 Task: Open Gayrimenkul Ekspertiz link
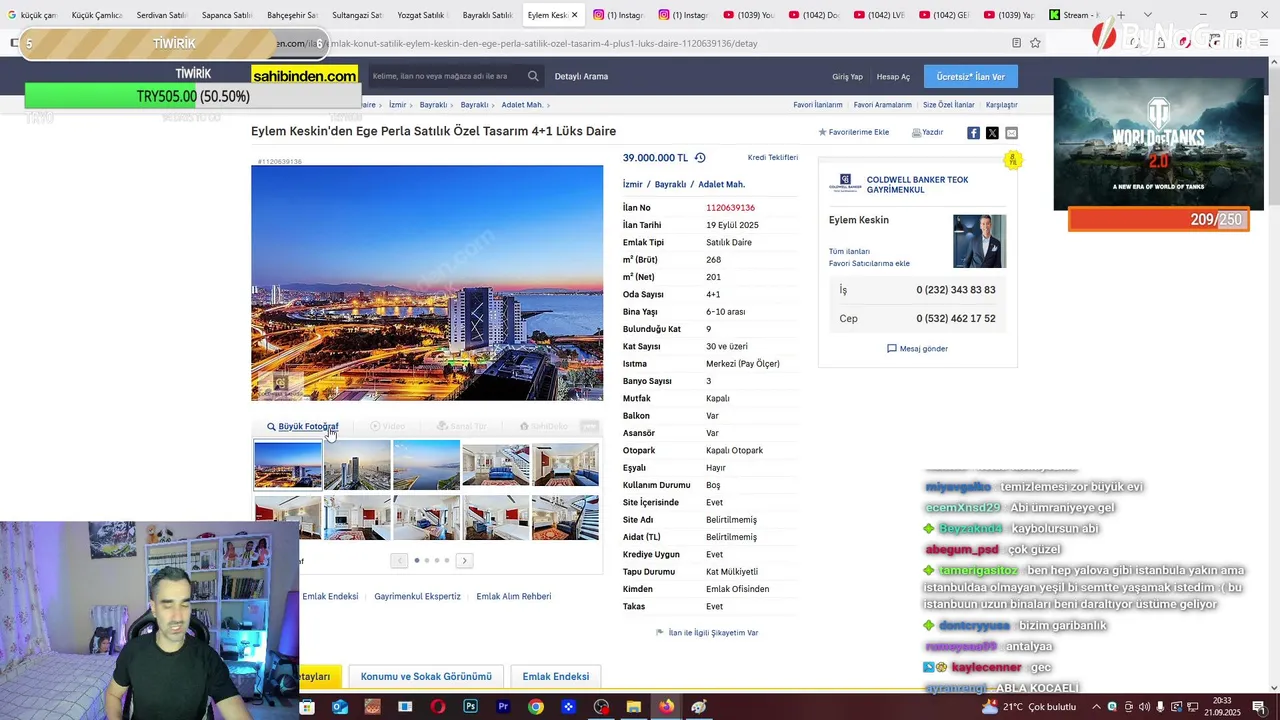click(417, 596)
